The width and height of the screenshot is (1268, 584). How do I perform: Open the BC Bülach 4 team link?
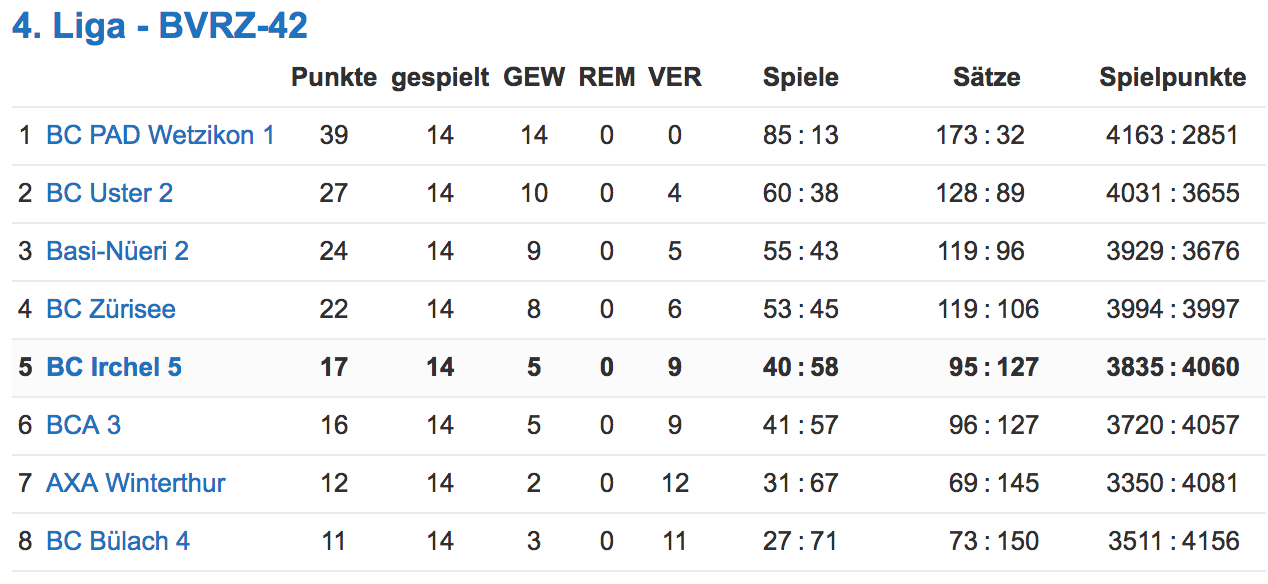(118, 541)
